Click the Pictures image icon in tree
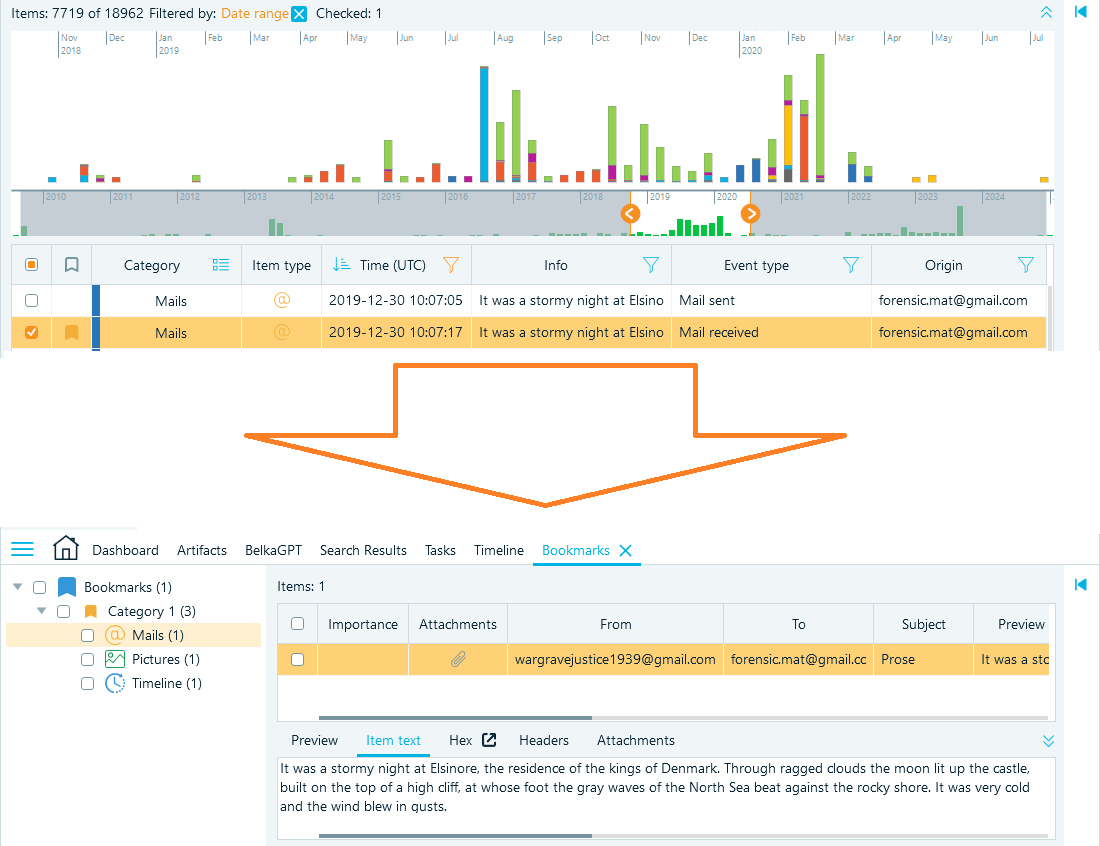Screen dimensions: 1100x846 click(x=115, y=659)
